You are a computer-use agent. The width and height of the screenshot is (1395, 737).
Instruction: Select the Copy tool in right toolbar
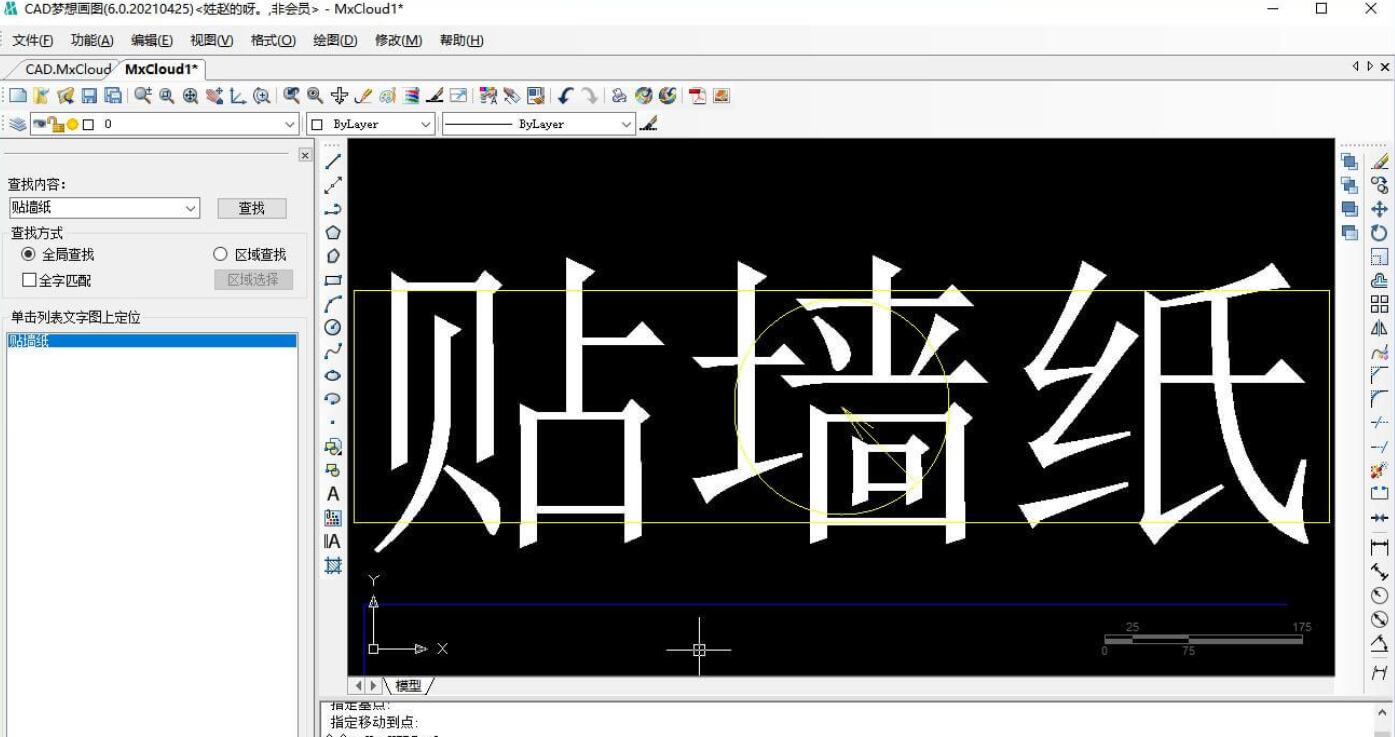tap(1380, 185)
